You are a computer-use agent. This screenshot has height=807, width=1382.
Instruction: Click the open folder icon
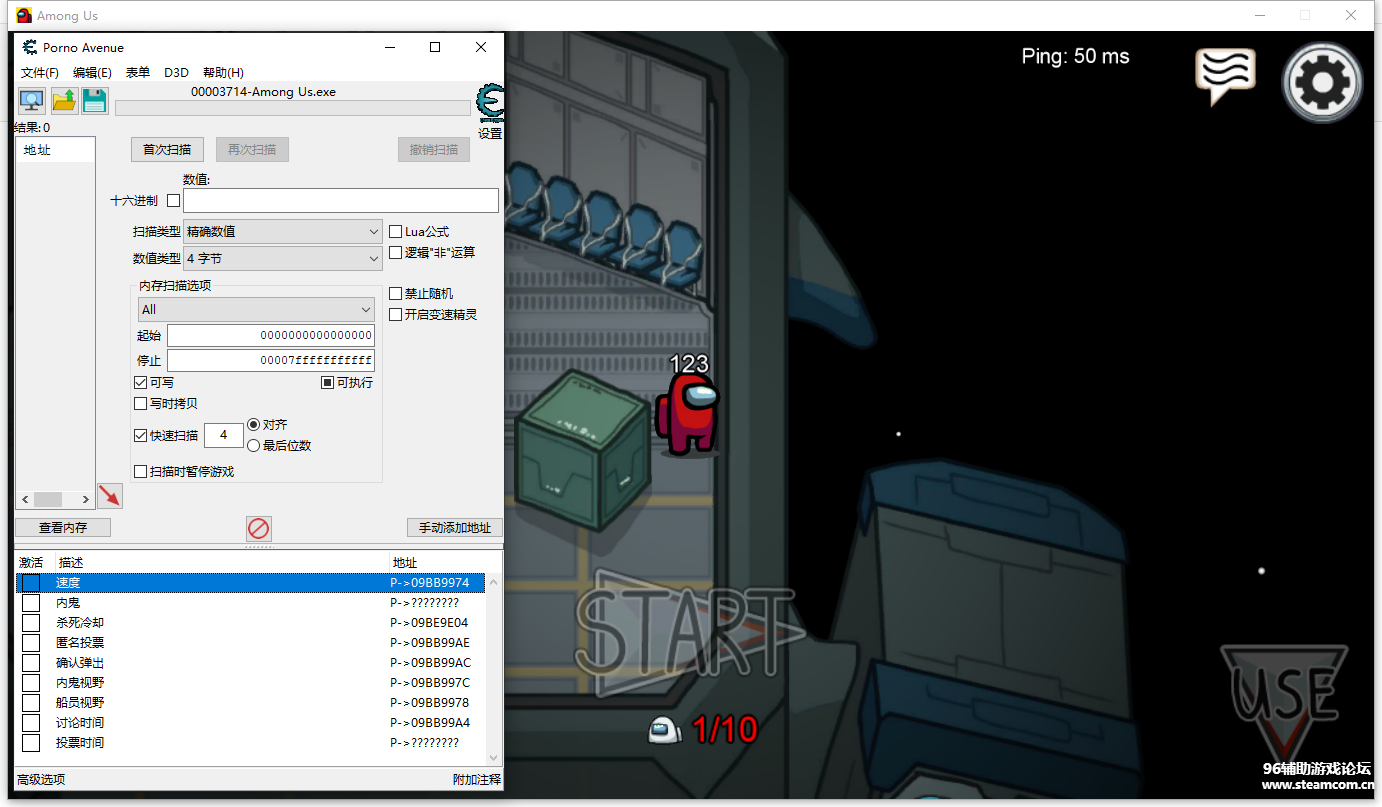pyautogui.click(x=64, y=101)
